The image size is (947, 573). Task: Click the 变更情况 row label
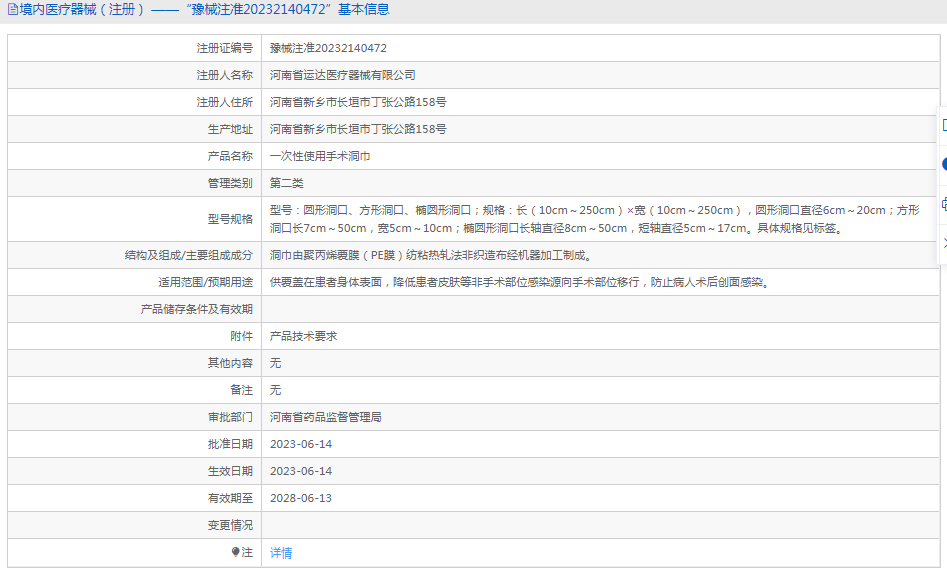tap(230, 526)
